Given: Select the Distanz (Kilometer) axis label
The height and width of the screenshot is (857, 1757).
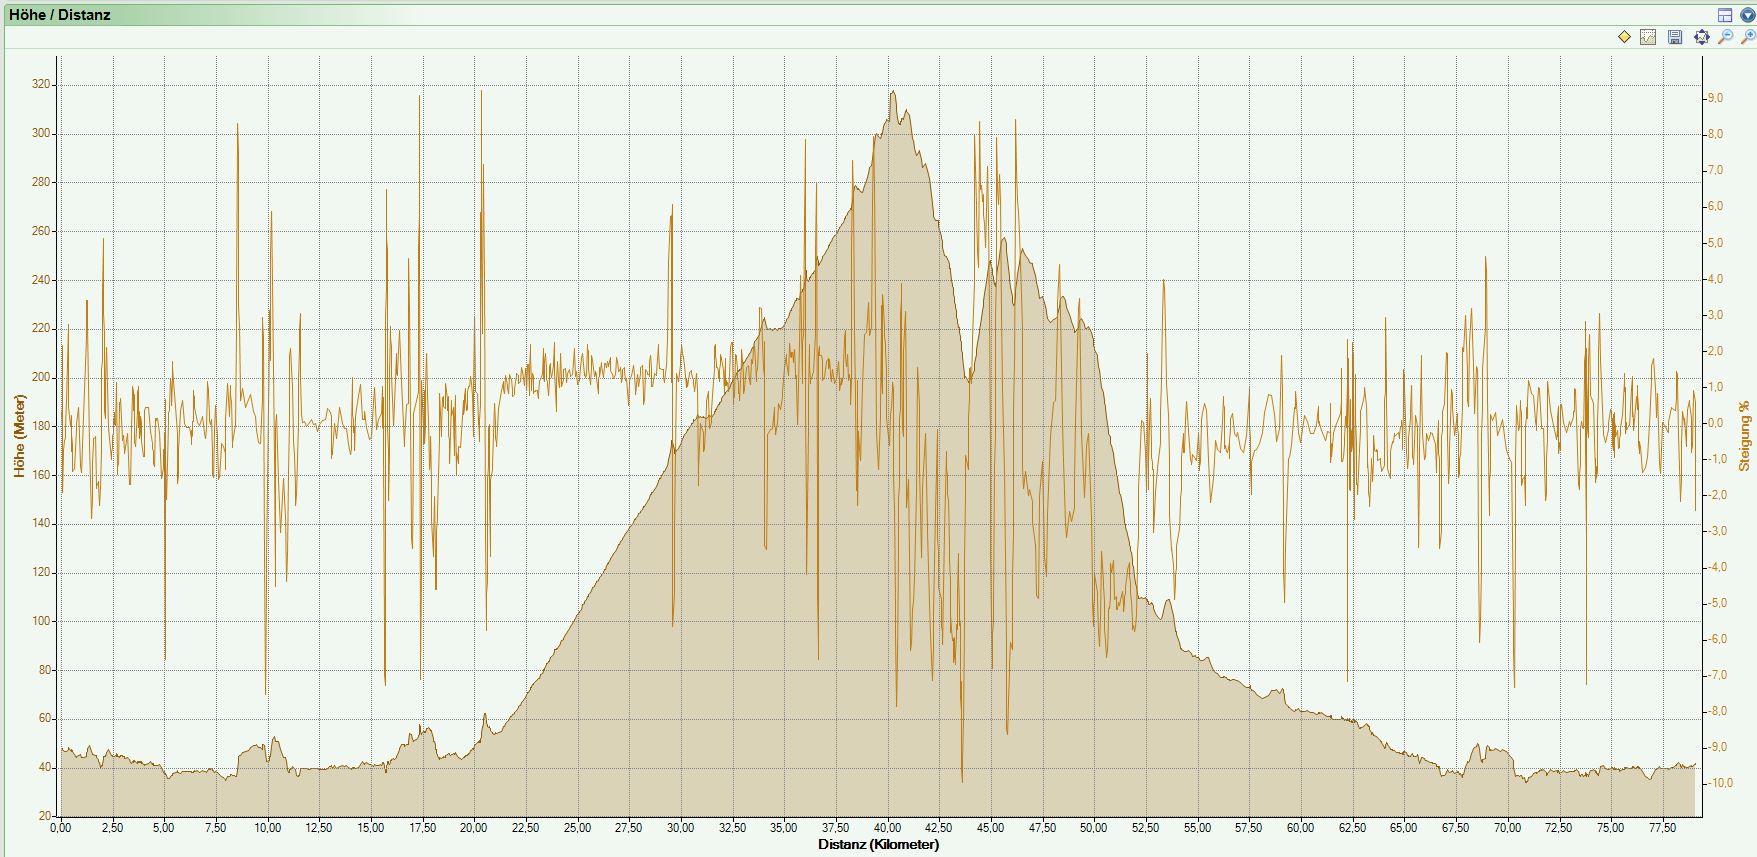Looking at the screenshot, I should (x=878, y=844).
